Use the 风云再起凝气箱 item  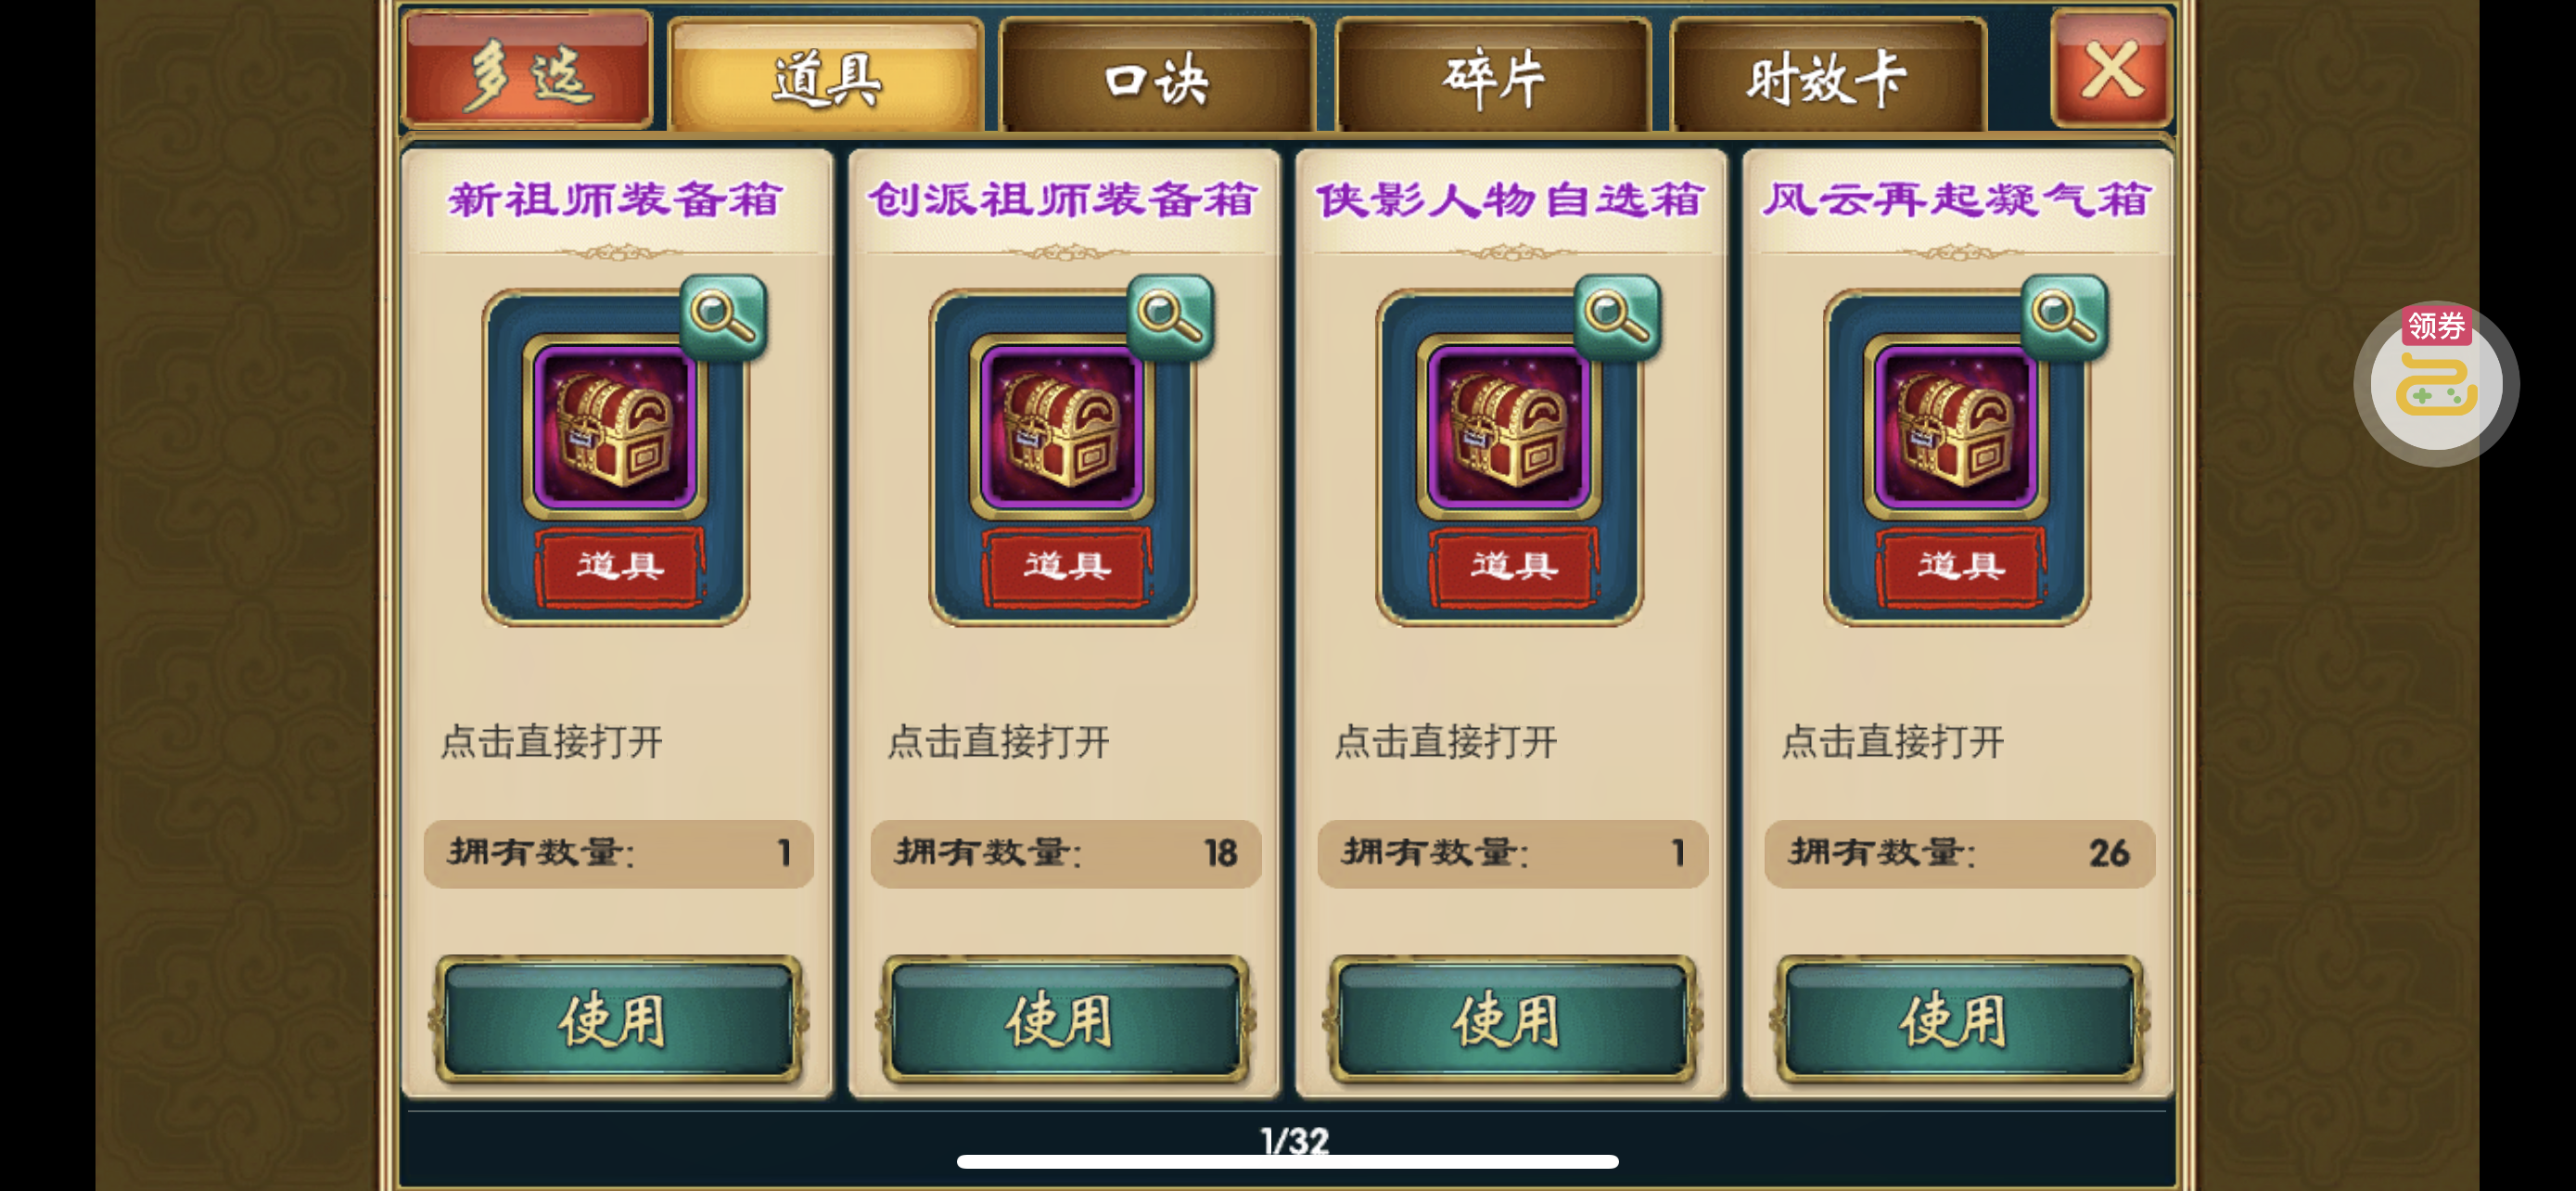[1958, 1020]
